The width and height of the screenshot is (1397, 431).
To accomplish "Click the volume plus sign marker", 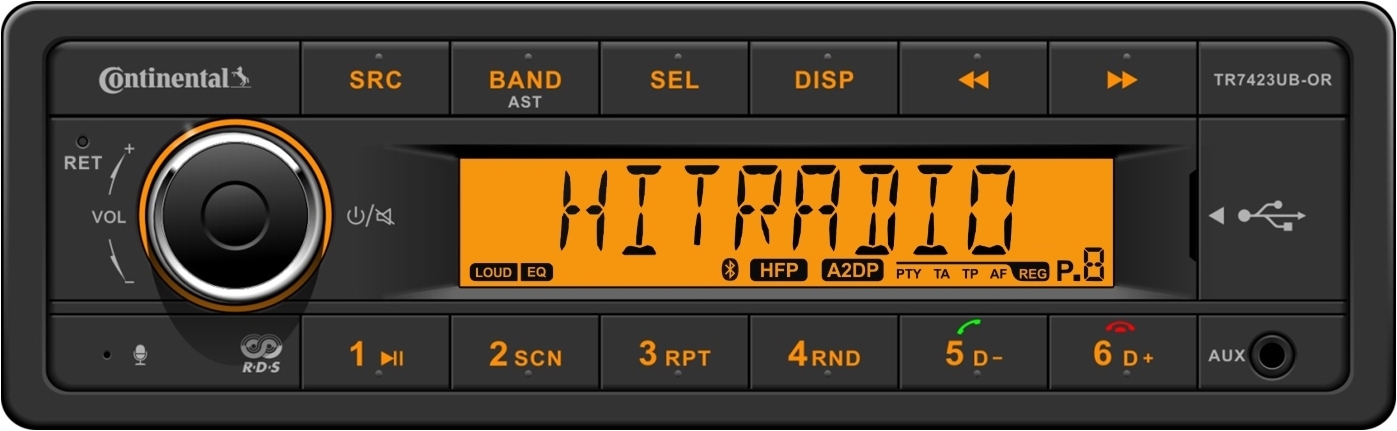I will click(x=129, y=148).
